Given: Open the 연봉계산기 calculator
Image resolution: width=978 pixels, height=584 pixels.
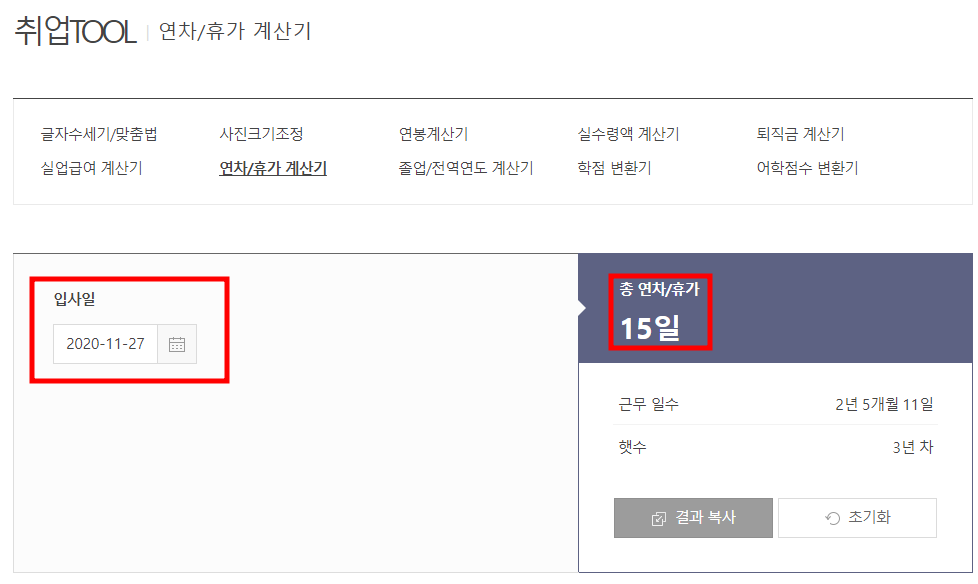Looking at the screenshot, I should (x=432, y=132).
